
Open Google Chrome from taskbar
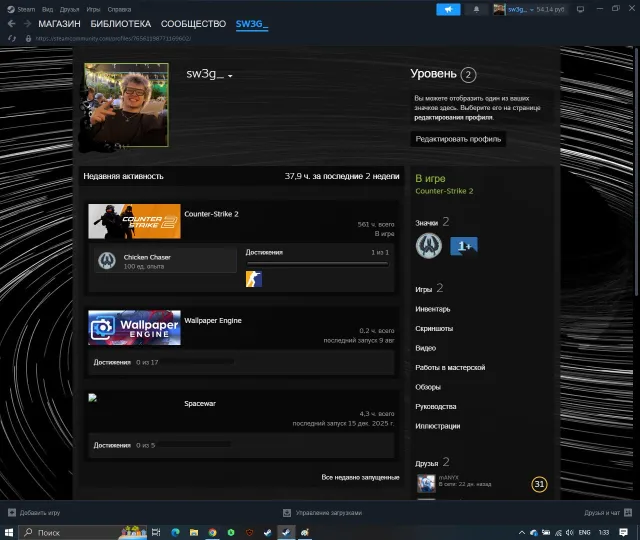pyautogui.click(x=212, y=532)
